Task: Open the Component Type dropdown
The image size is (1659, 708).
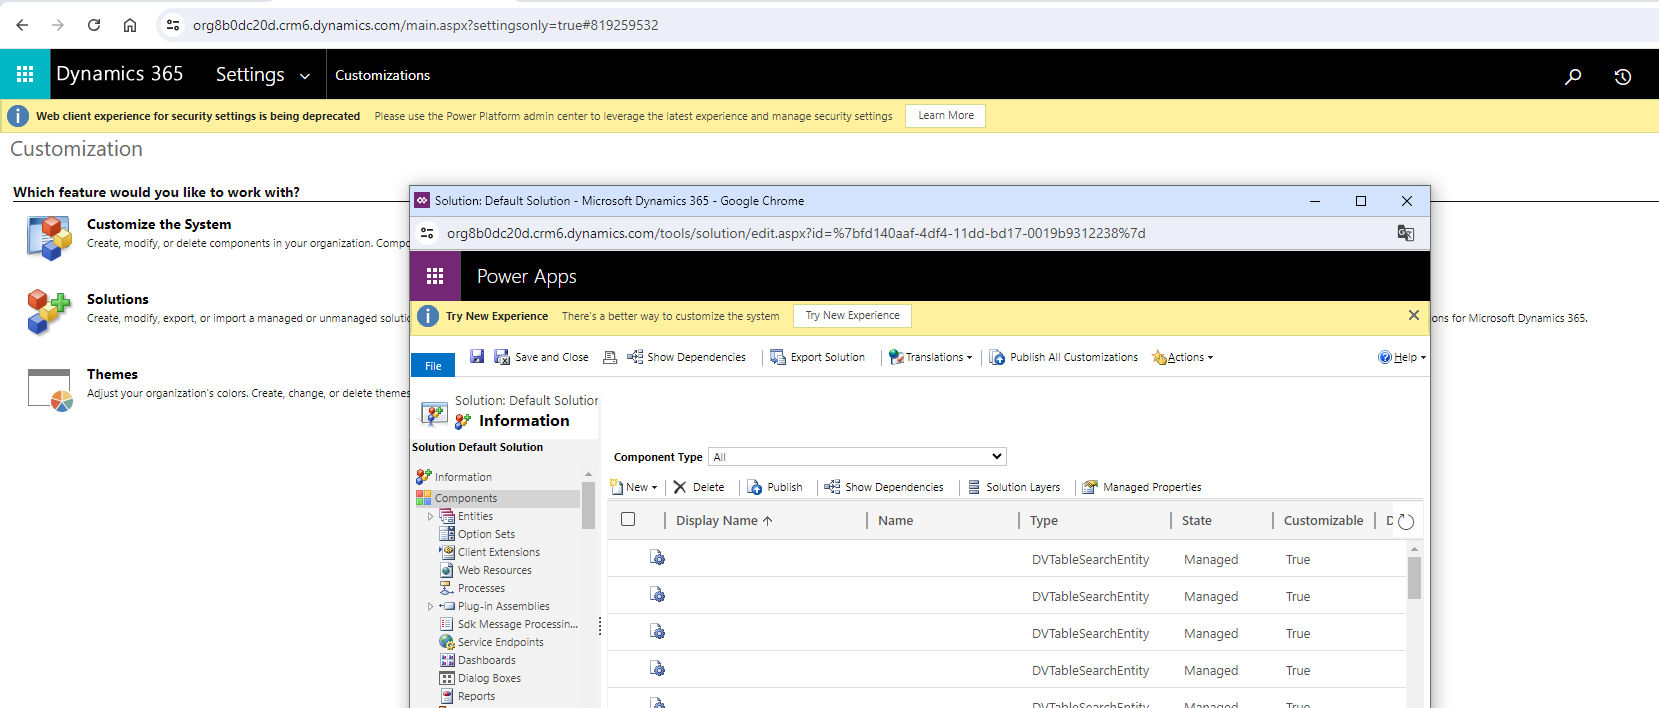Action: tap(857, 457)
